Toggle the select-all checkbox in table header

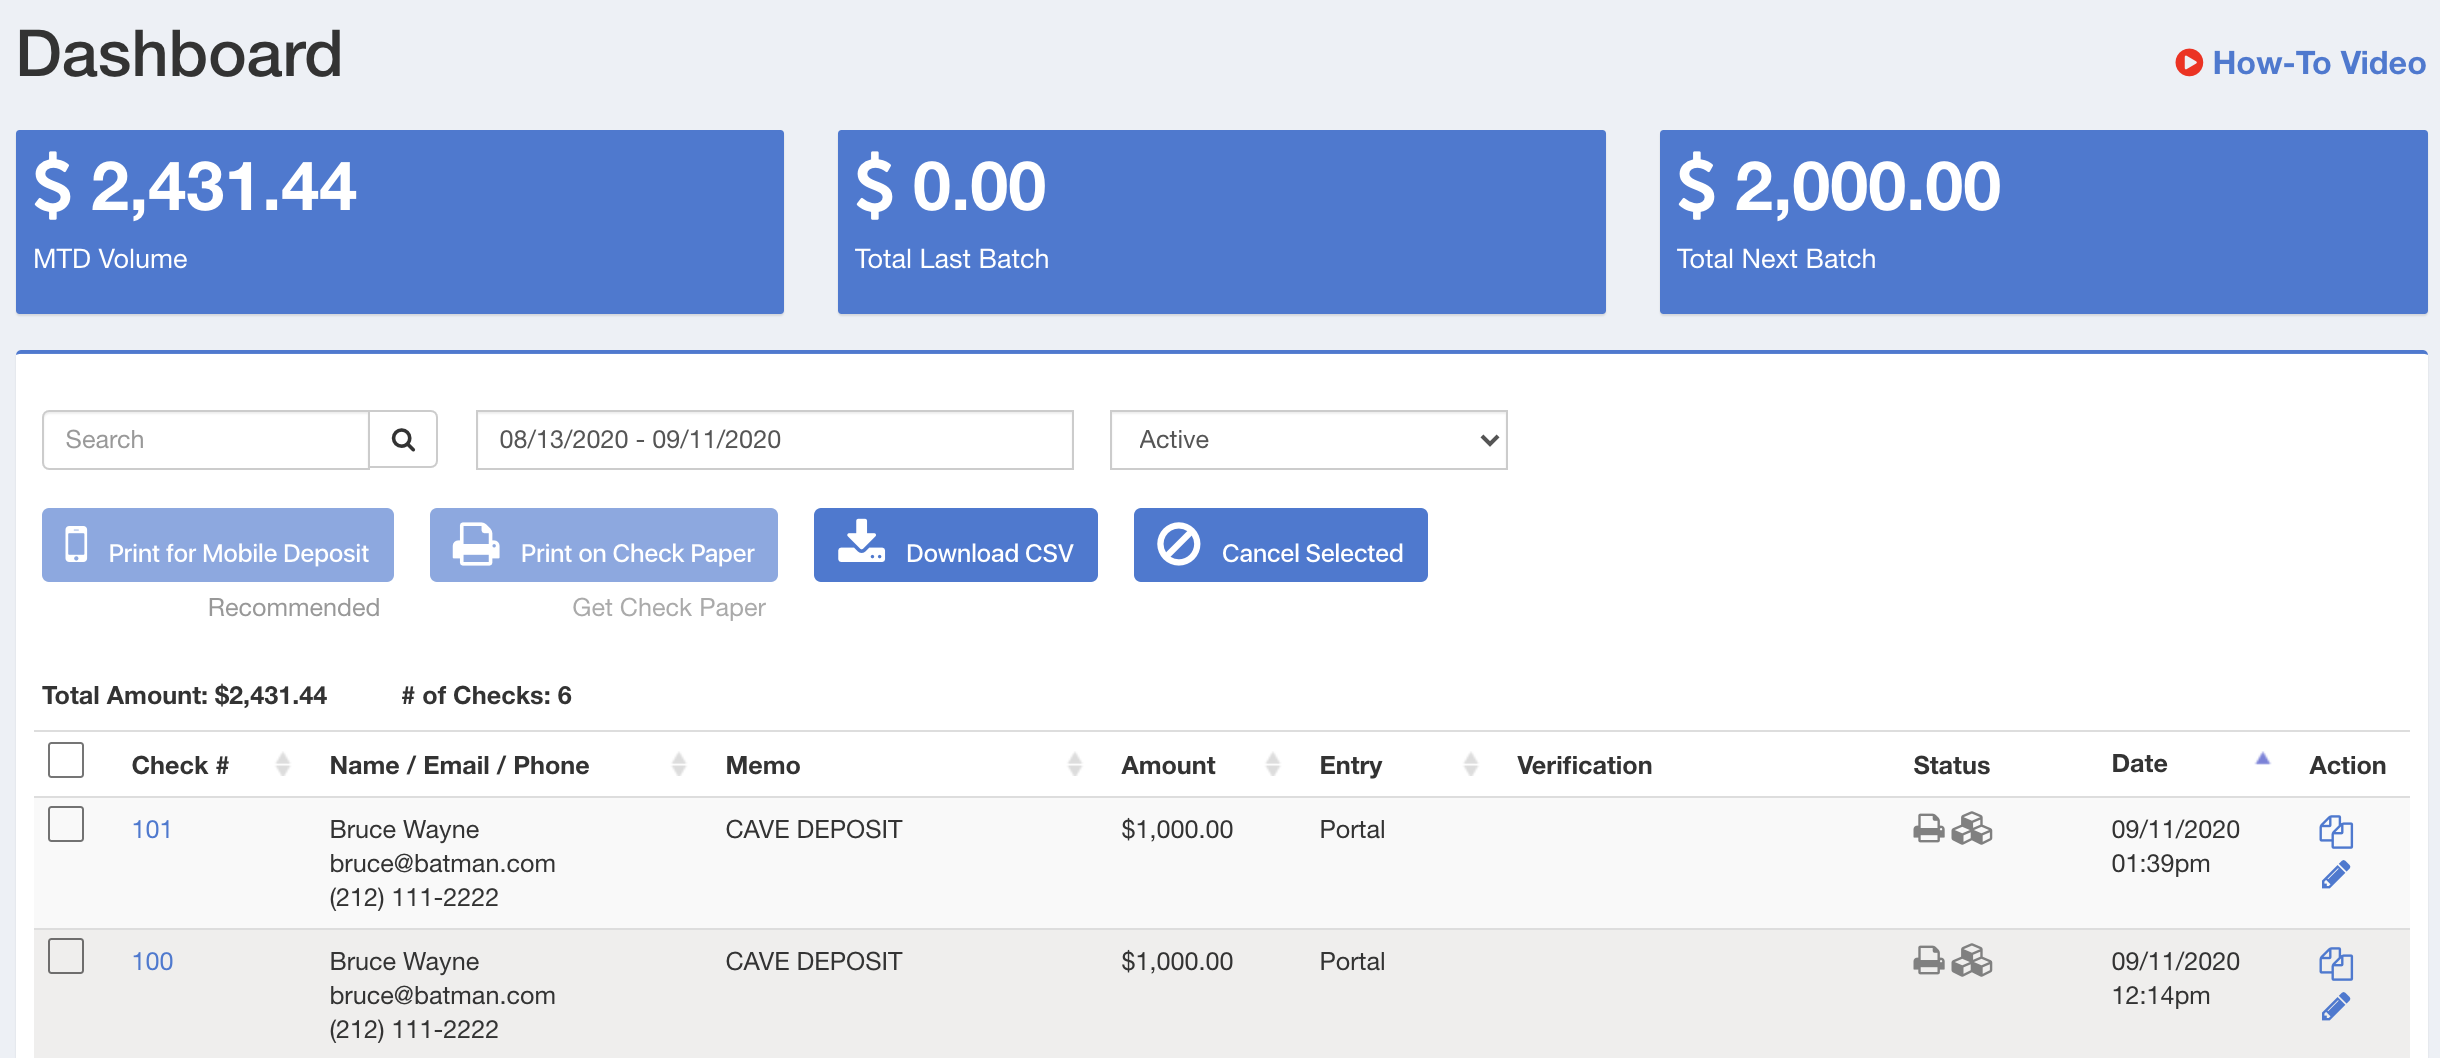pyautogui.click(x=66, y=760)
